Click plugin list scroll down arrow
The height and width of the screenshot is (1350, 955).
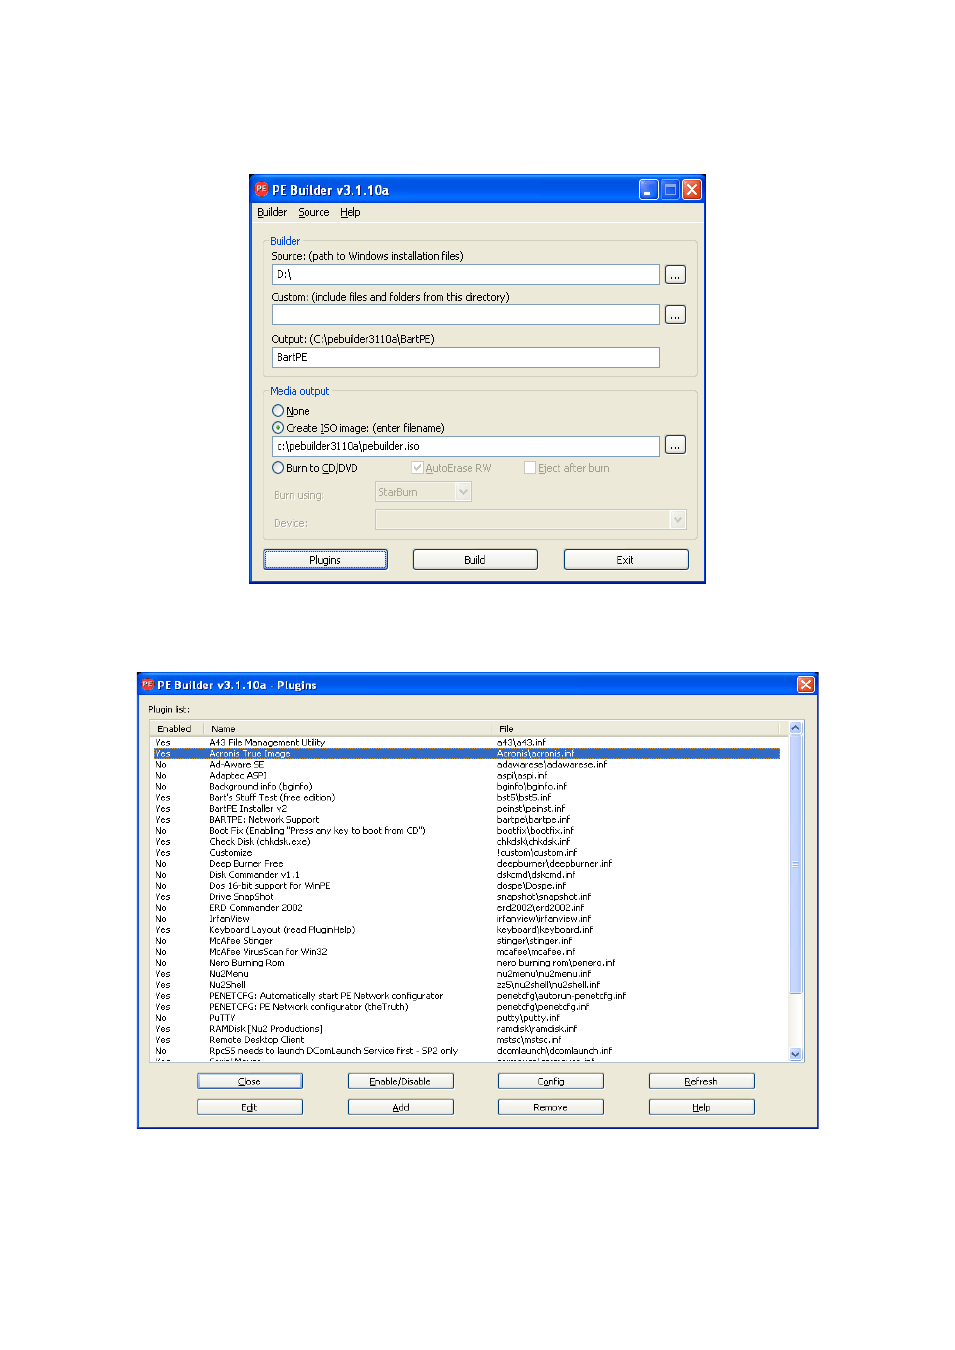[796, 1054]
